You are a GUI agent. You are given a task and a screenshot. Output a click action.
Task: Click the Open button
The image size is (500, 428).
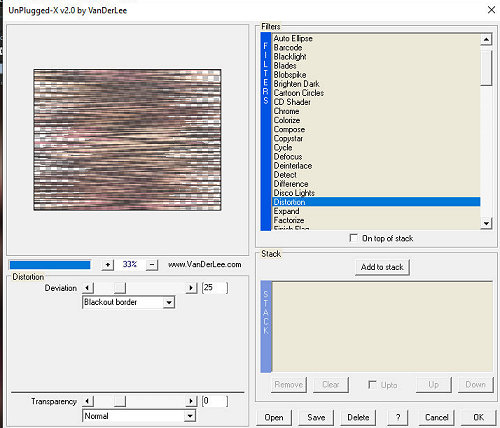(x=274, y=417)
